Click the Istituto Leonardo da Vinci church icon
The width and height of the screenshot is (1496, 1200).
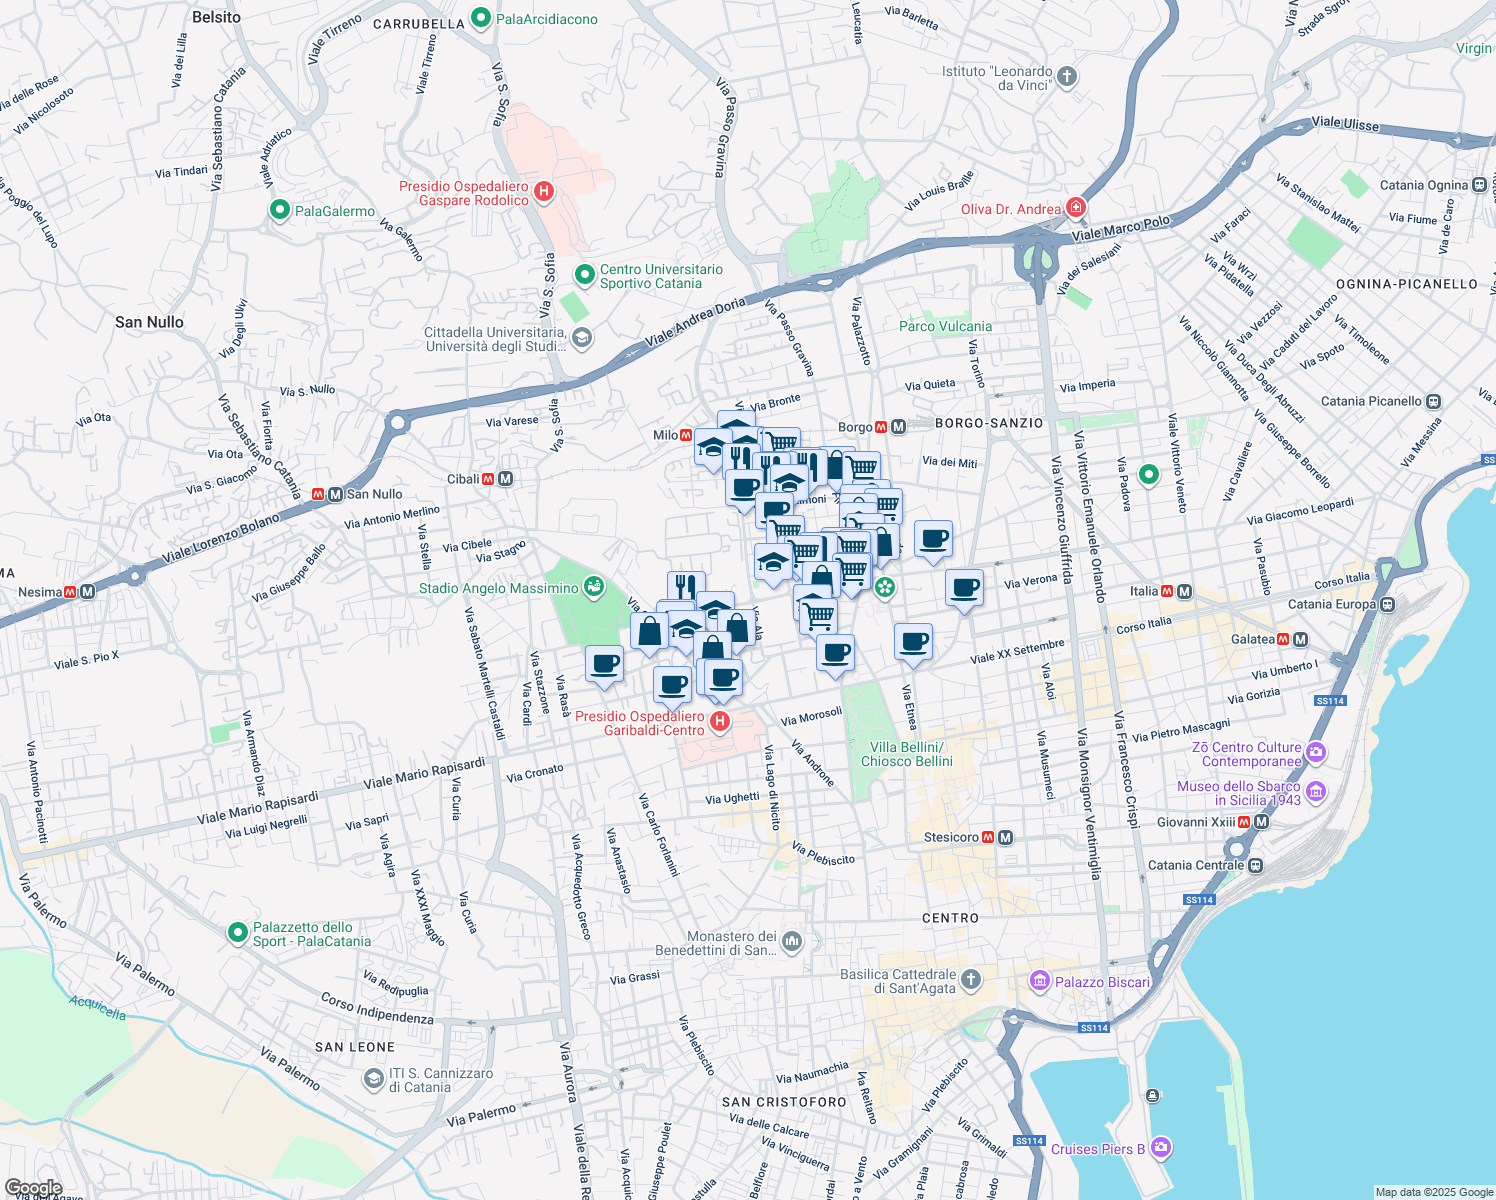click(x=1067, y=76)
